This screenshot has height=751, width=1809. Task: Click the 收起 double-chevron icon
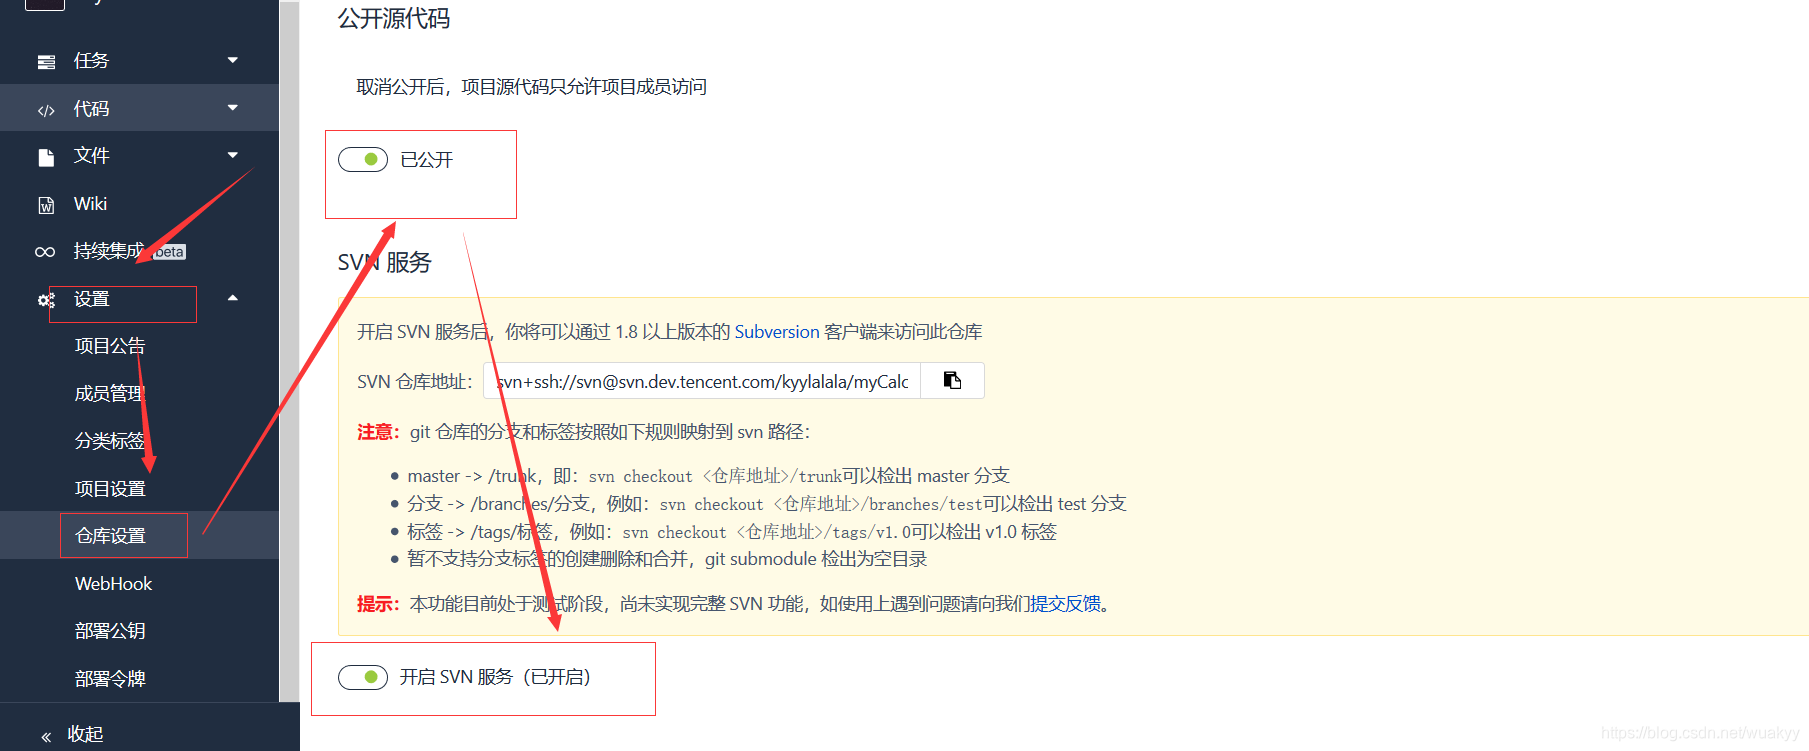[x=46, y=737]
